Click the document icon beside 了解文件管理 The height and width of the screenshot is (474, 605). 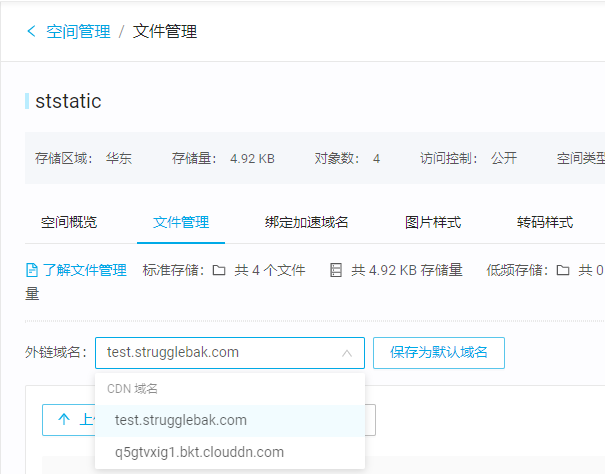pos(31,270)
